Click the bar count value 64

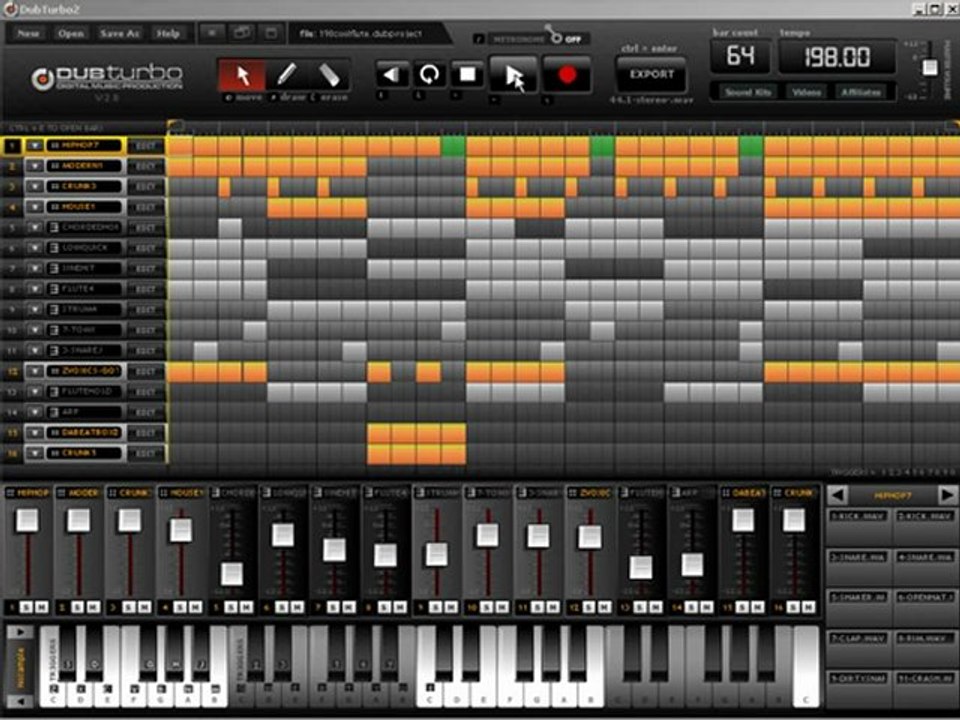click(x=741, y=56)
